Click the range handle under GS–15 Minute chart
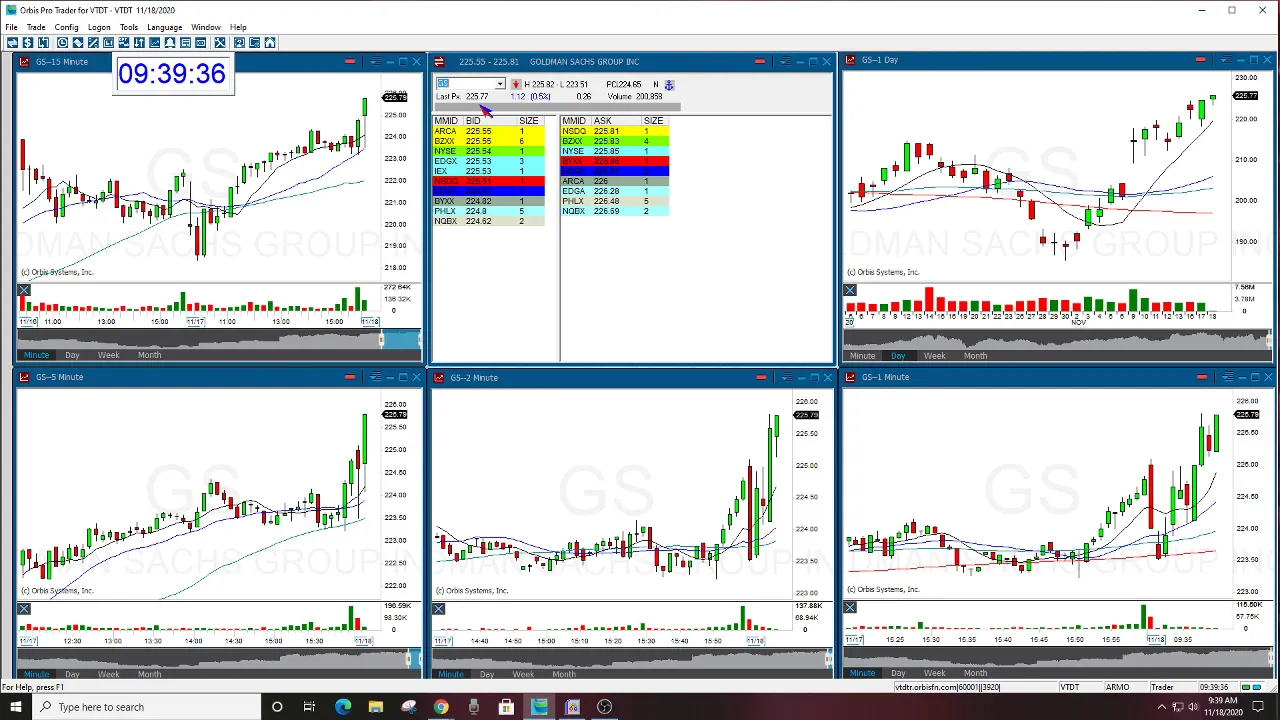This screenshot has height=720, width=1280. [x=381, y=341]
